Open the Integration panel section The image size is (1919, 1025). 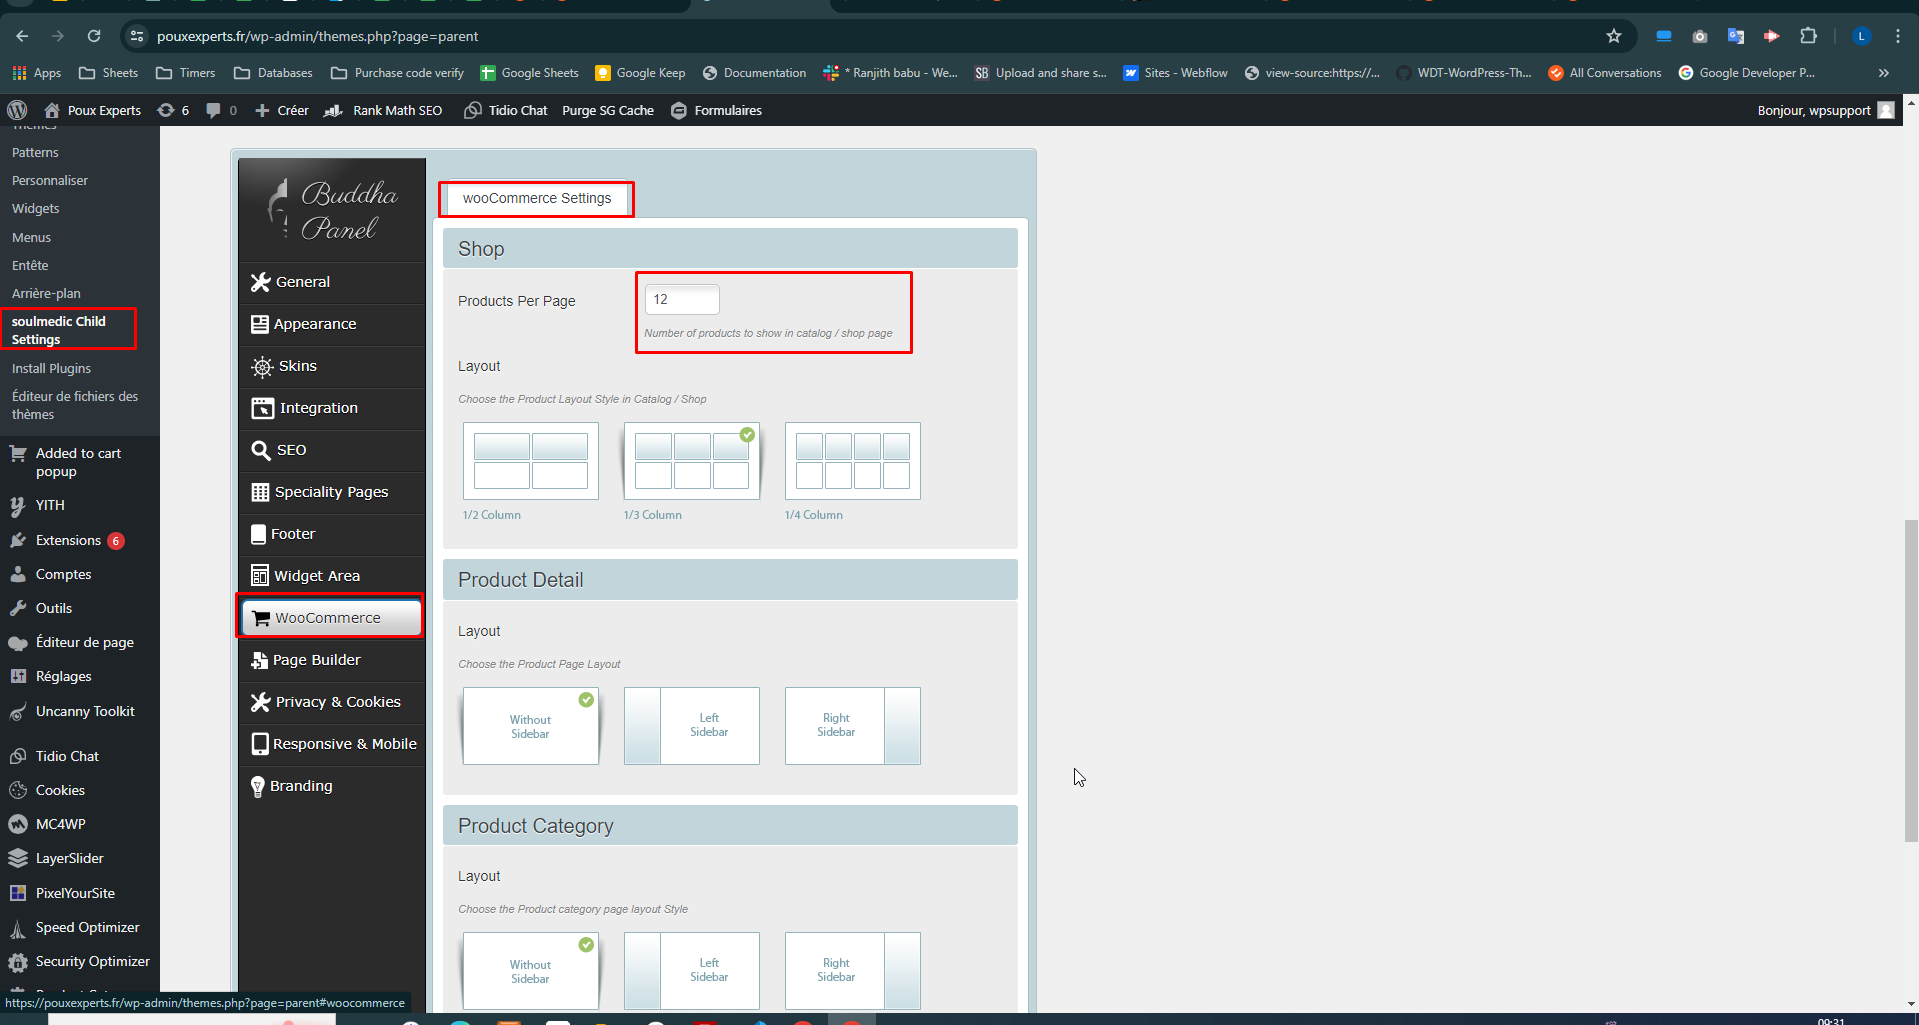coord(332,408)
